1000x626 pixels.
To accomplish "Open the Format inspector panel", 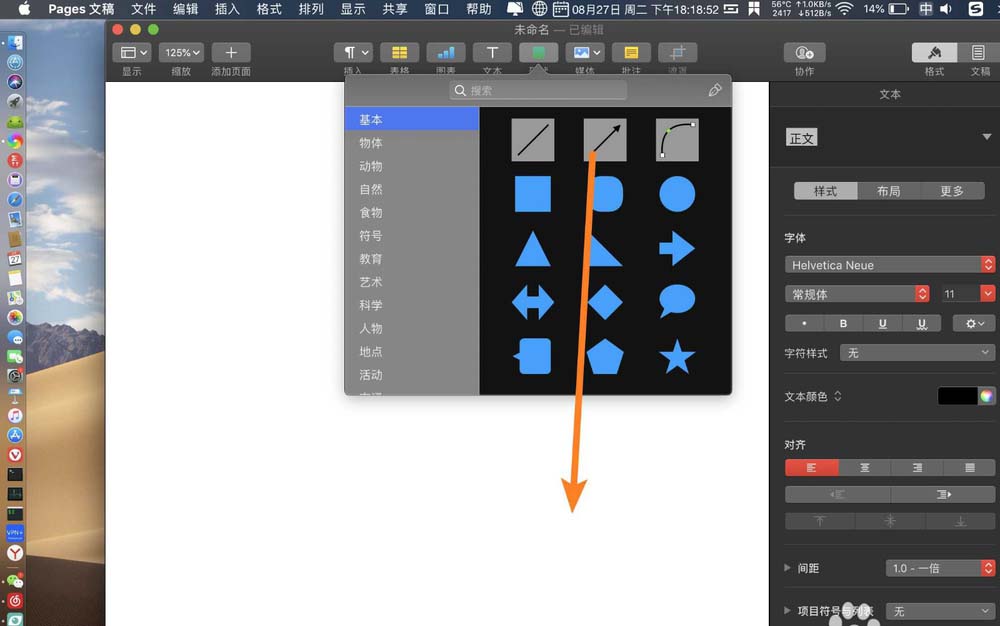I will [x=934, y=52].
